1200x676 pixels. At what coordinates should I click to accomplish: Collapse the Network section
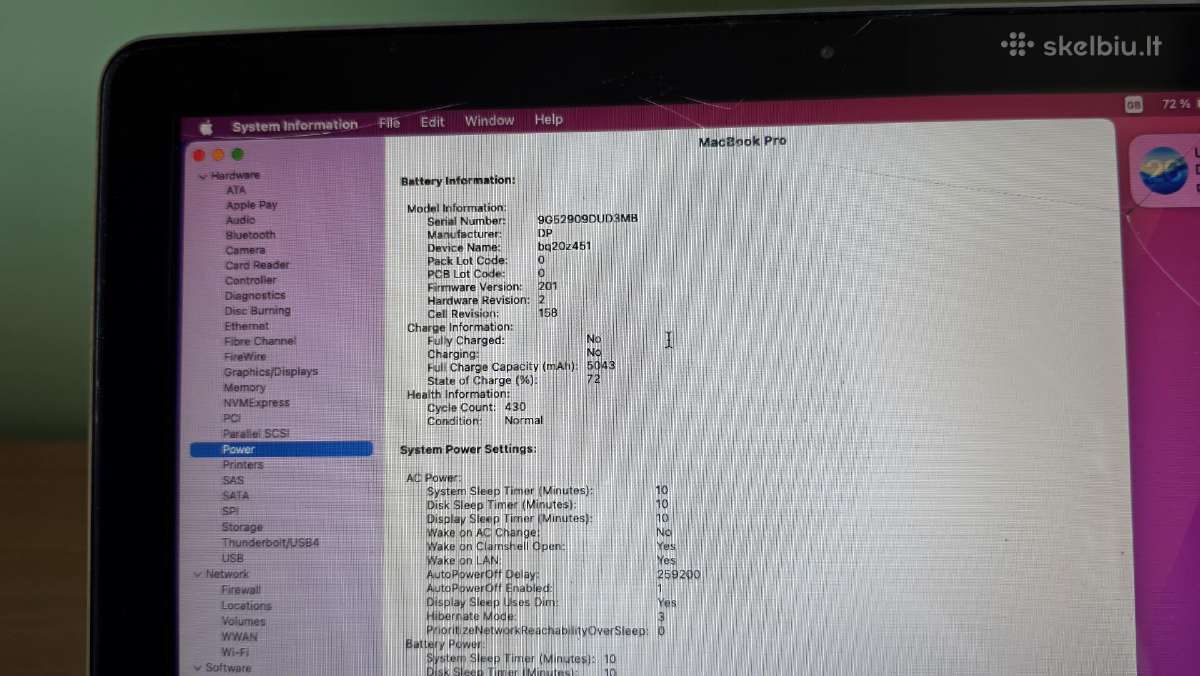[x=197, y=575]
